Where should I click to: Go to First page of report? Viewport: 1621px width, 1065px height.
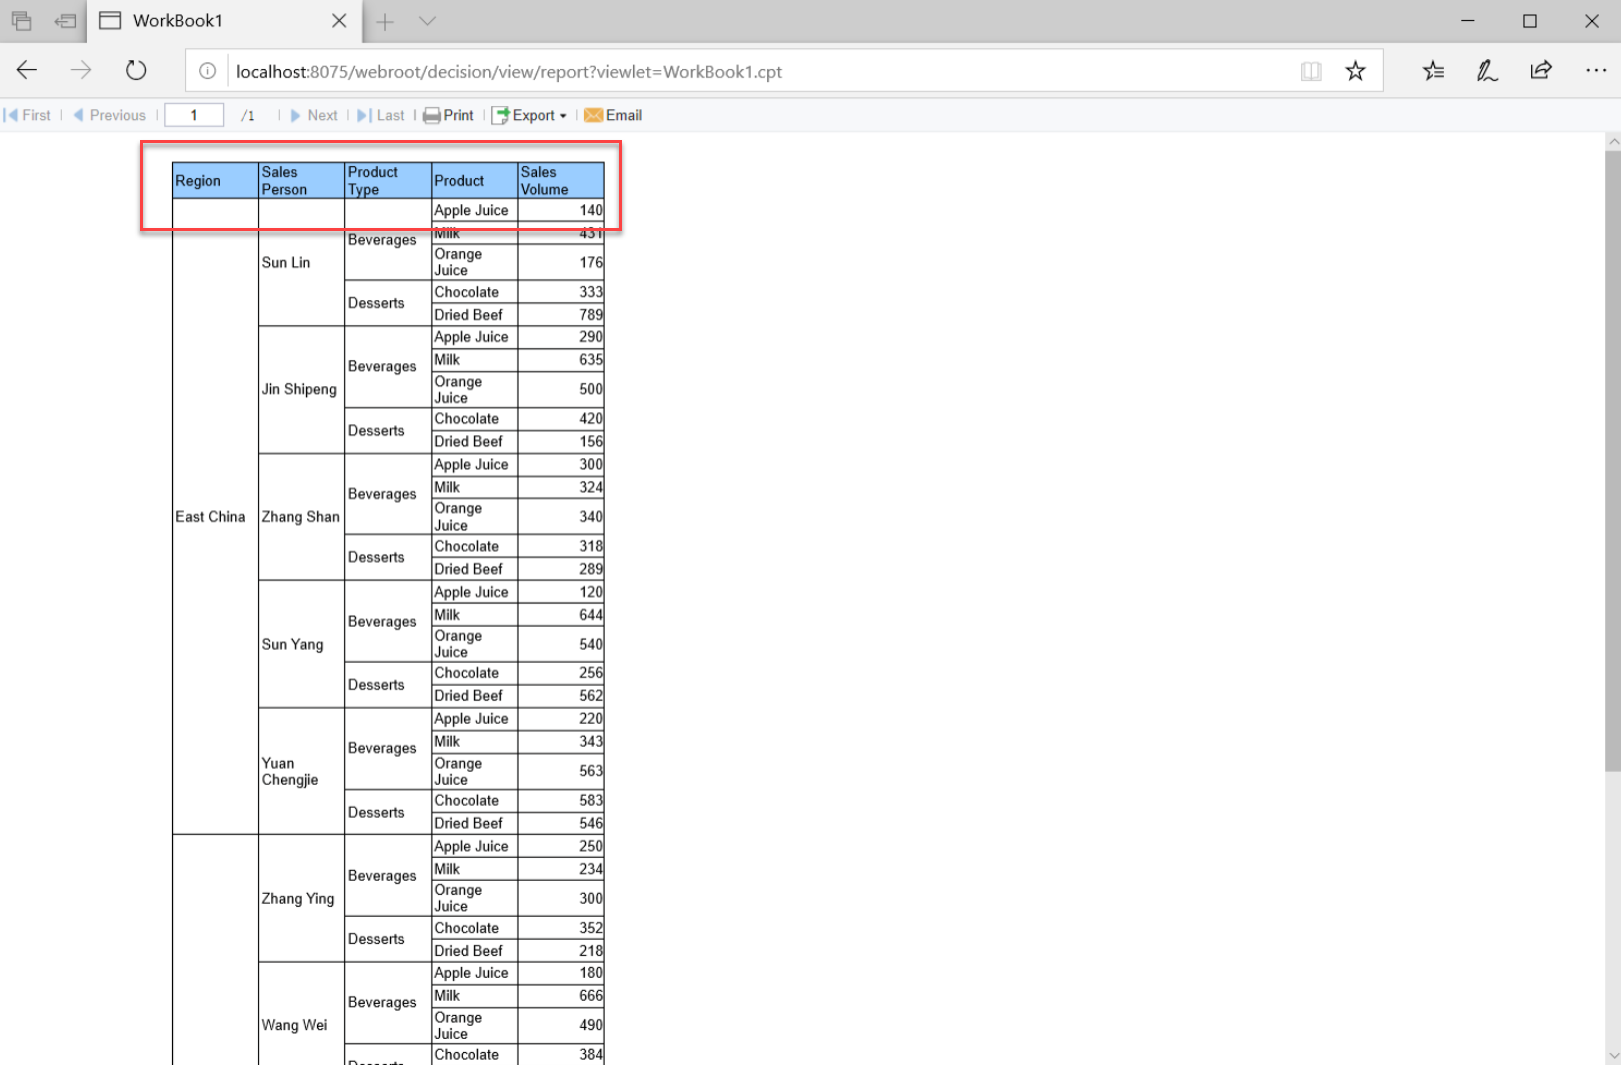click(27, 115)
